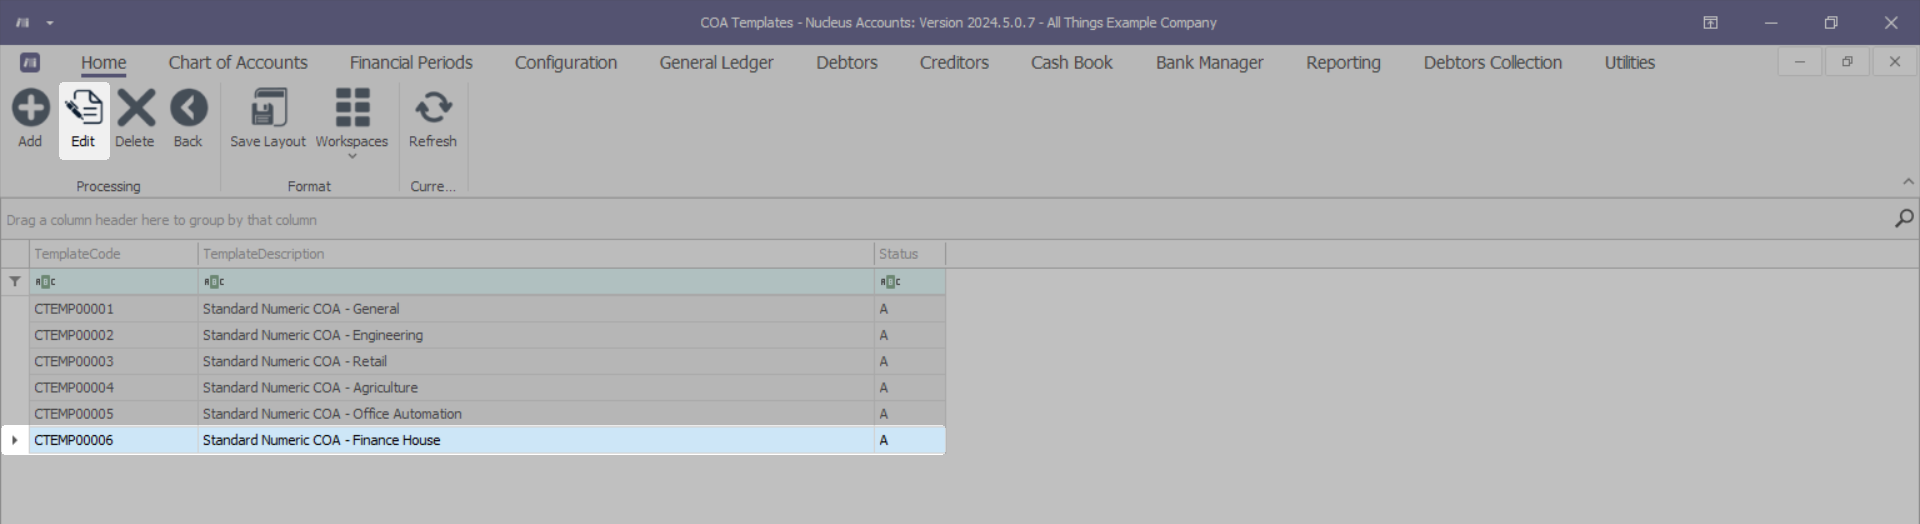Image resolution: width=1920 pixels, height=524 pixels.
Task: Click the app icon in title bar
Action: [x=22, y=22]
